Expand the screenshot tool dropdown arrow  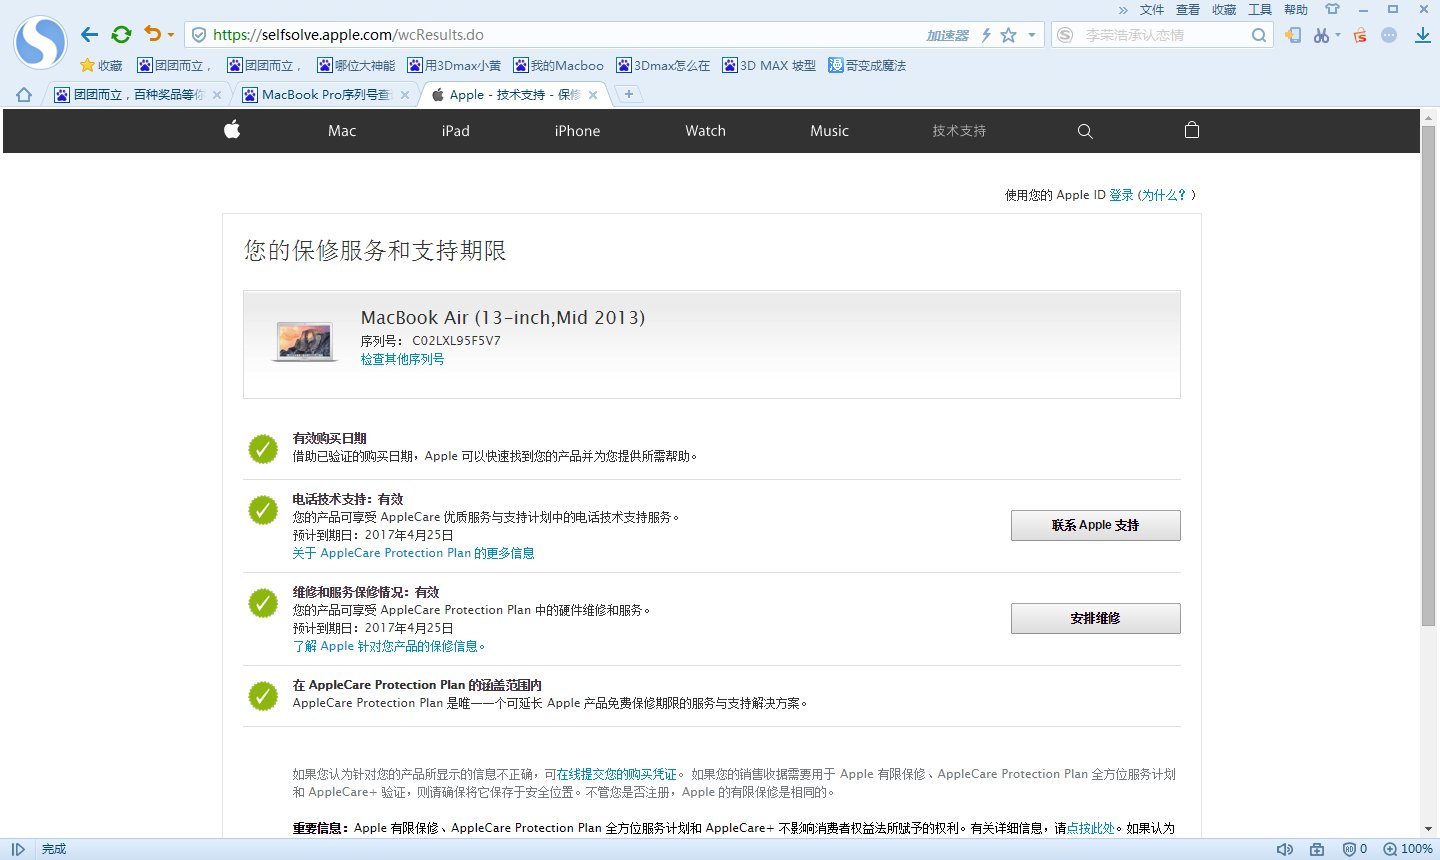pyautogui.click(x=1338, y=33)
